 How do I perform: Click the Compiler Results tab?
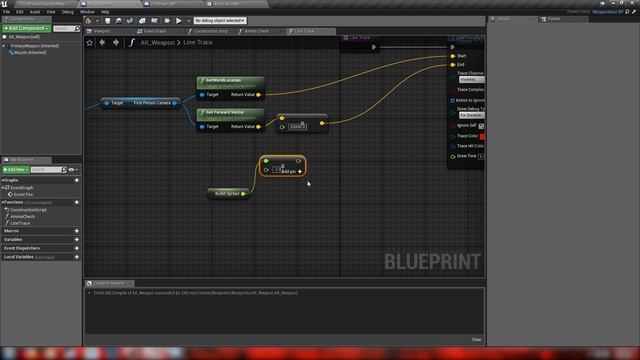[x=109, y=283]
